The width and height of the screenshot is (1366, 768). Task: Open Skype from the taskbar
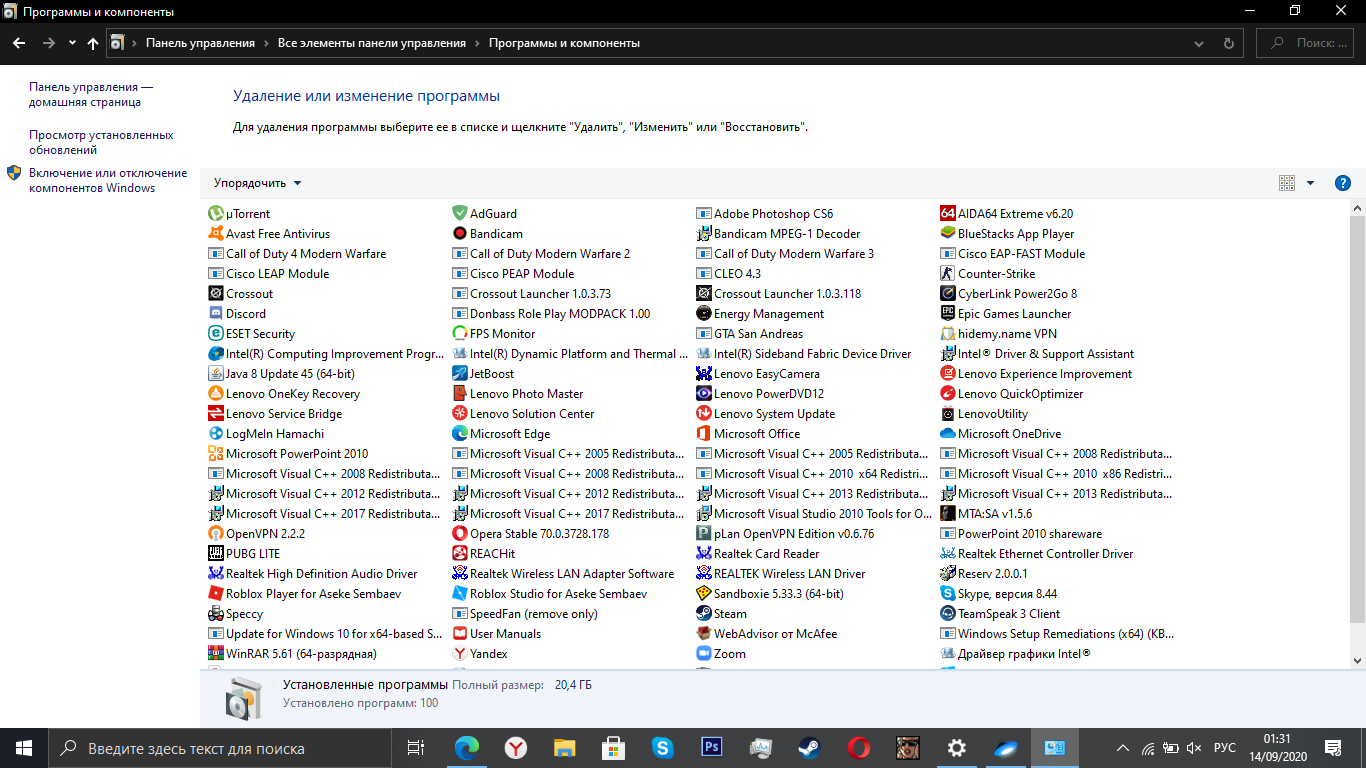point(662,748)
